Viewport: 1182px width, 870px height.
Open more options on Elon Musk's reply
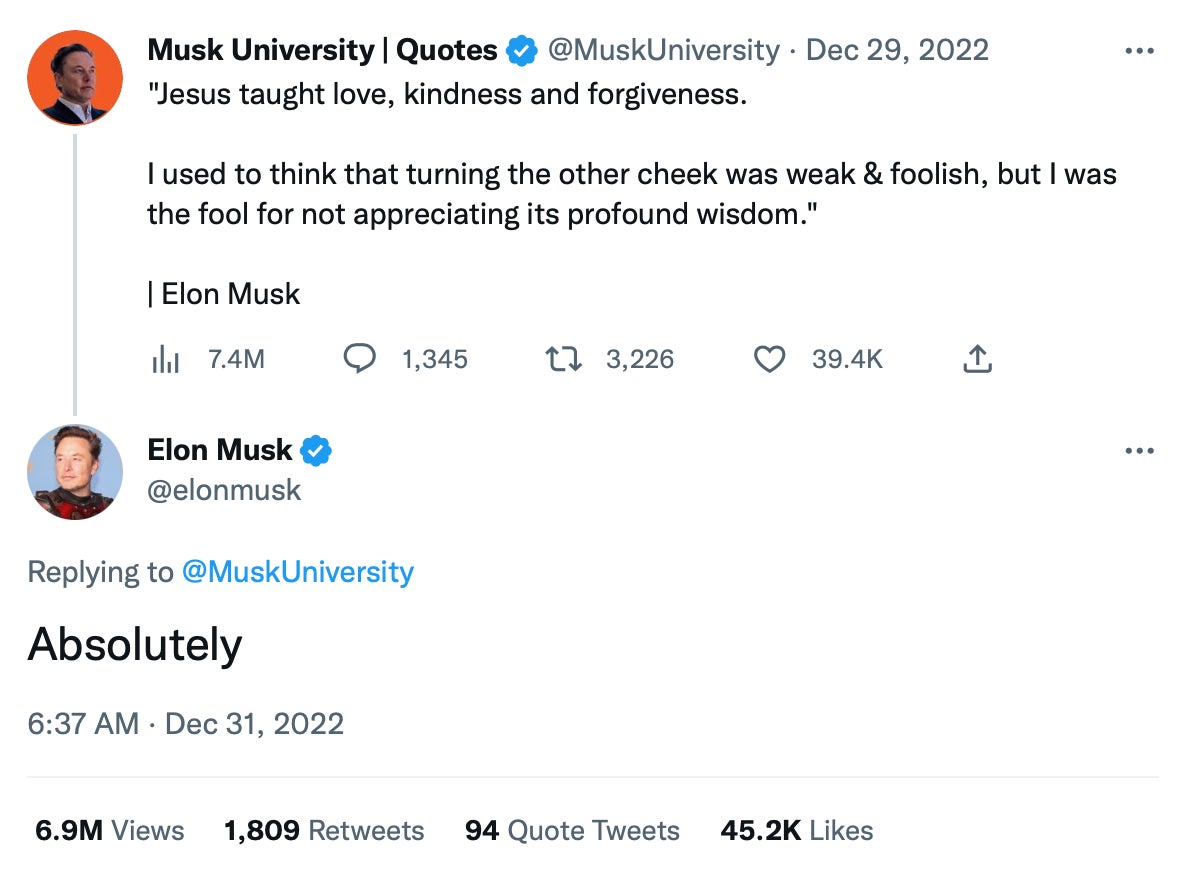[1139, 452]
